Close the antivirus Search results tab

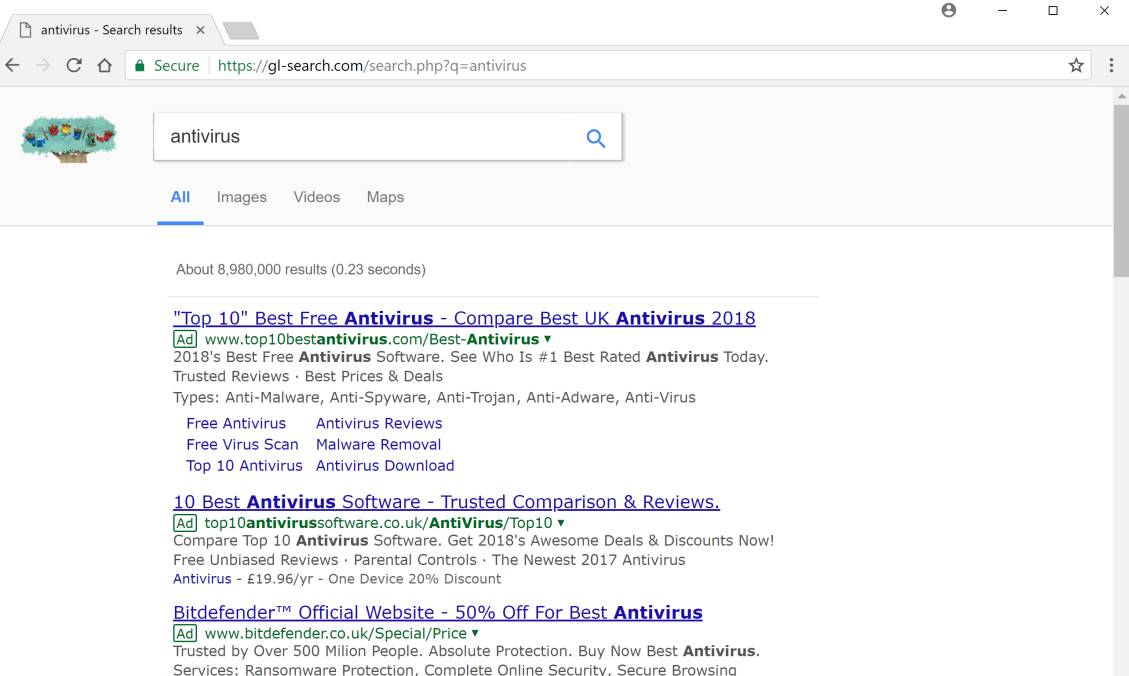coord(200,30)
